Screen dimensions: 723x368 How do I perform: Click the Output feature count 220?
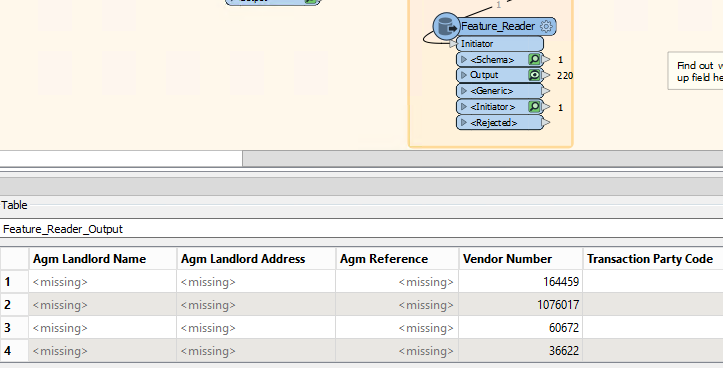click(565, 76)
